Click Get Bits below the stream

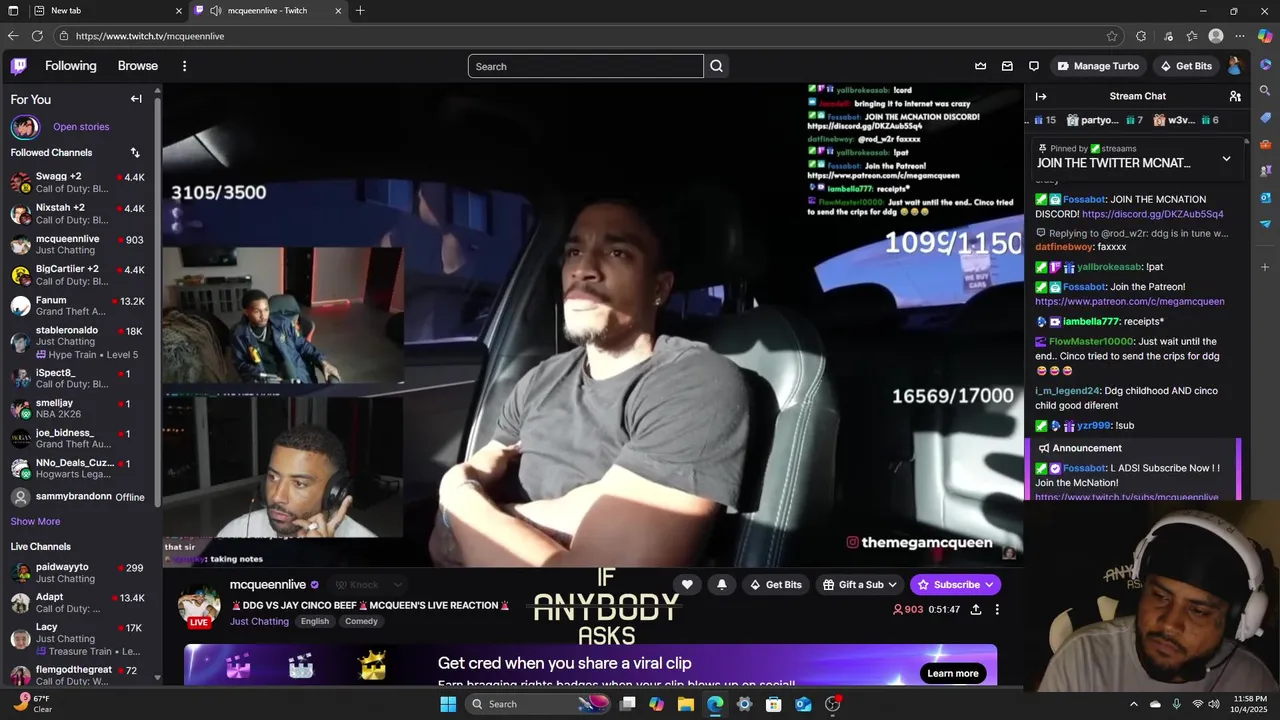[775, 585]
